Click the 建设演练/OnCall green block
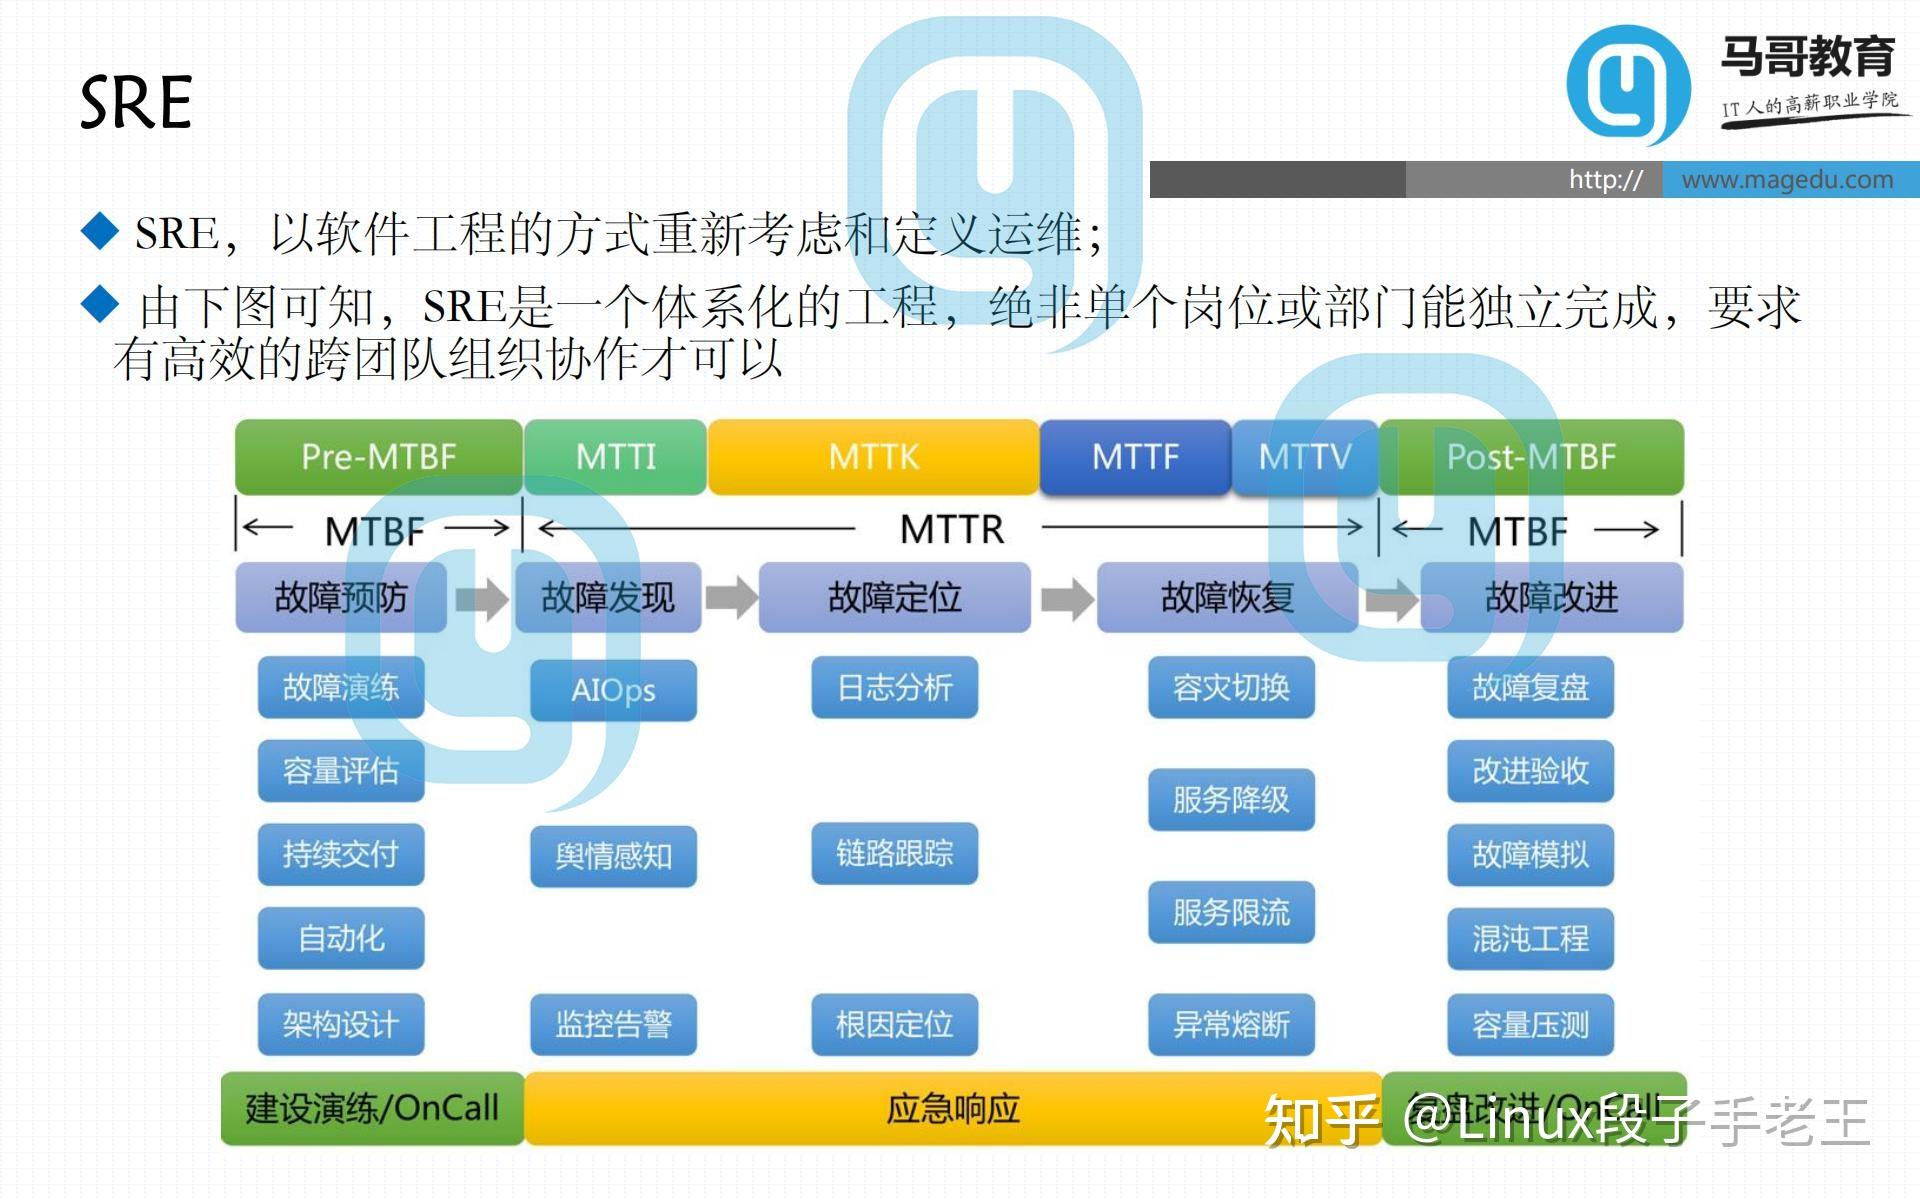The height and width of the screenshot is (1200, 1920). [x=370, y=1107]
